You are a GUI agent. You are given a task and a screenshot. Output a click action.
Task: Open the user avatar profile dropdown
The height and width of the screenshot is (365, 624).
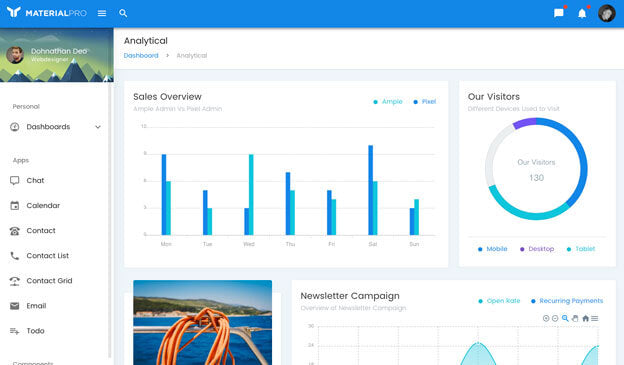606,13
